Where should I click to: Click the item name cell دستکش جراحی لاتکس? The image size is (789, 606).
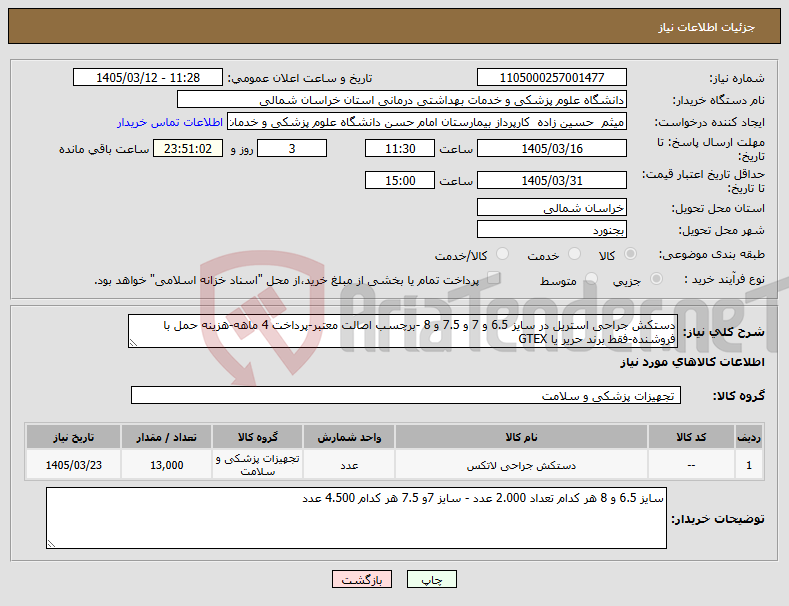click(x=521, y=465)
